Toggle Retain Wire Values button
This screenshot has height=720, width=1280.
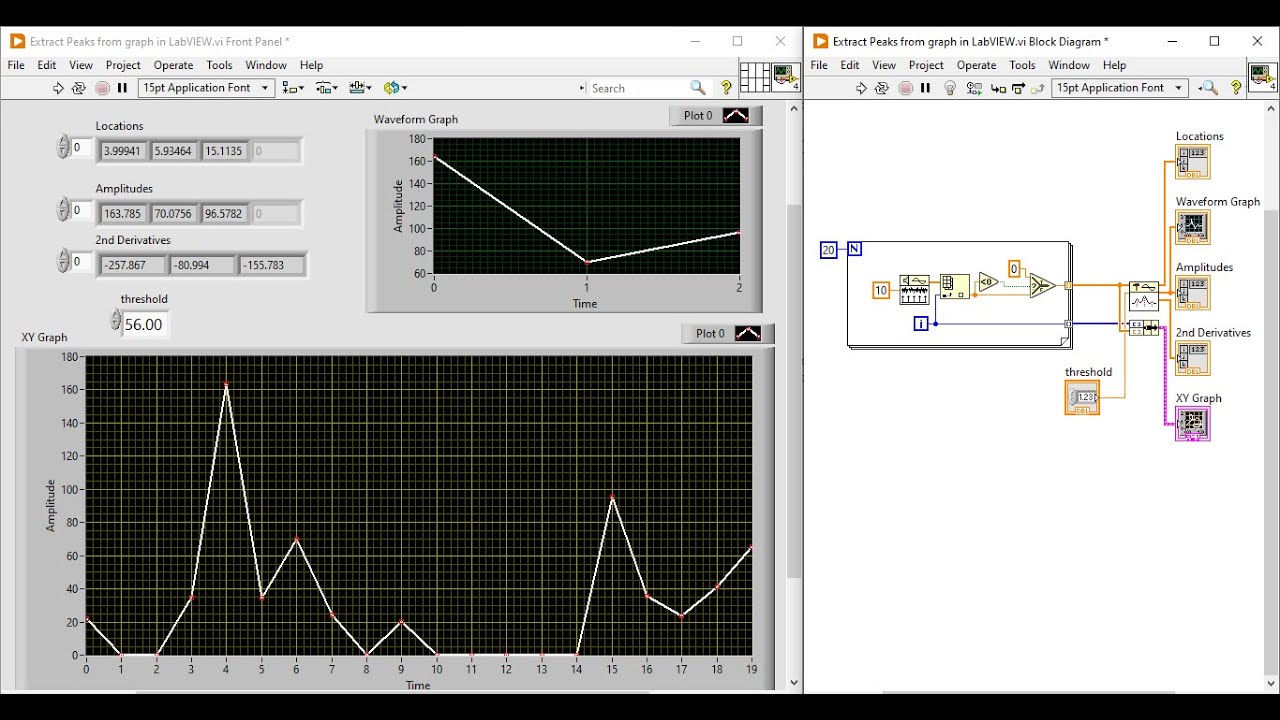[x=973, y=88]
